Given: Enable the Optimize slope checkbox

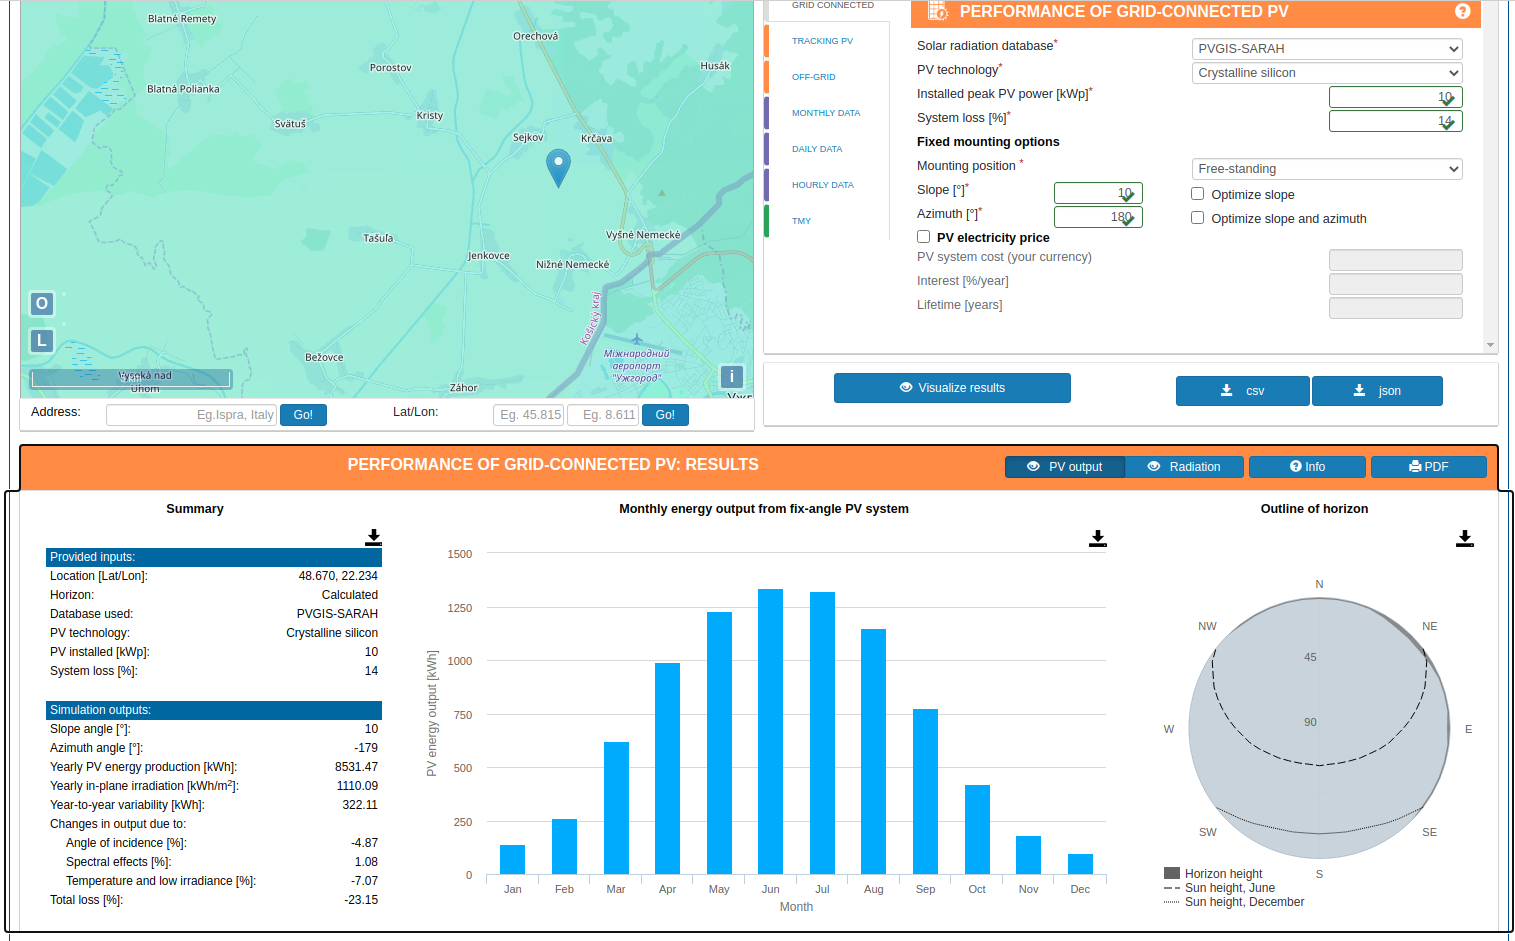Looking at the screenshot, I should point(1197,194).
